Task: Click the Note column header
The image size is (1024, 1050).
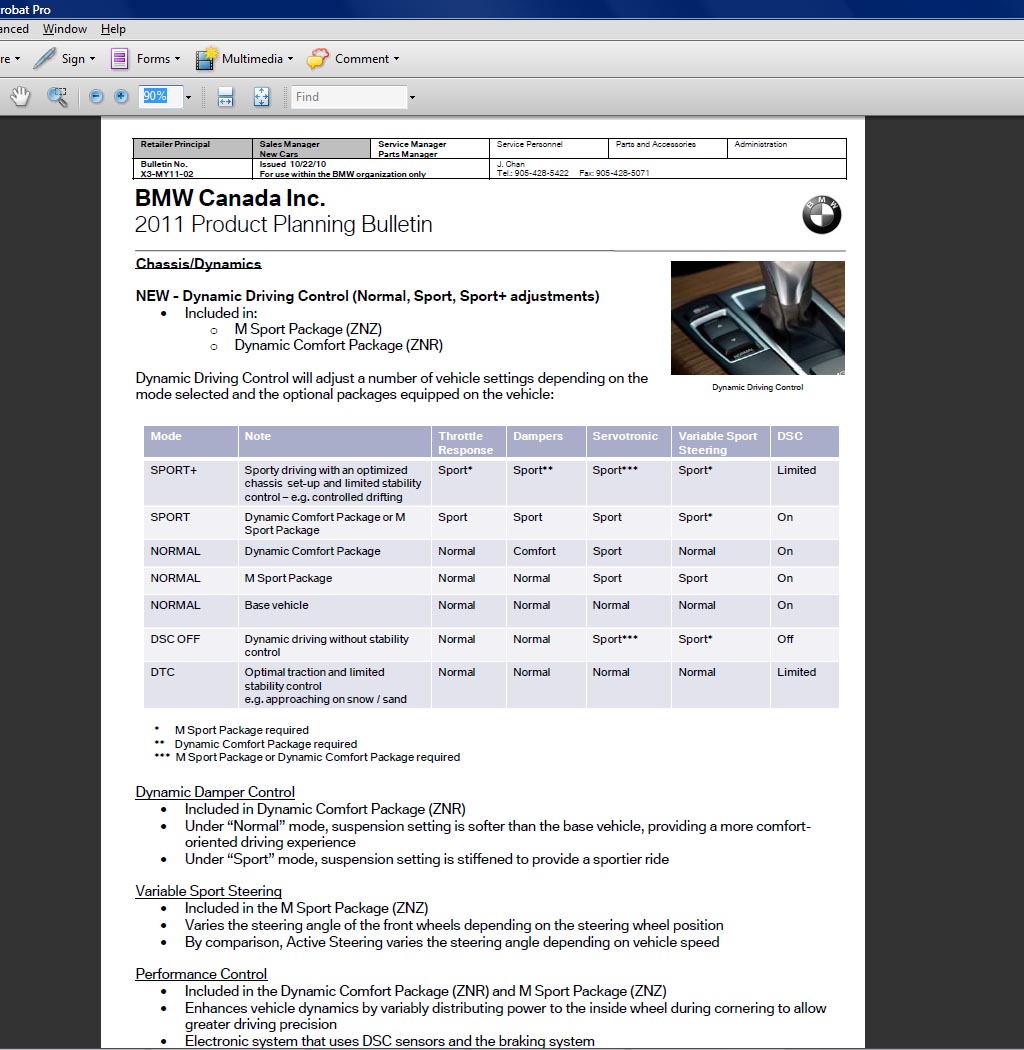Action: click(x=334, y=442)
